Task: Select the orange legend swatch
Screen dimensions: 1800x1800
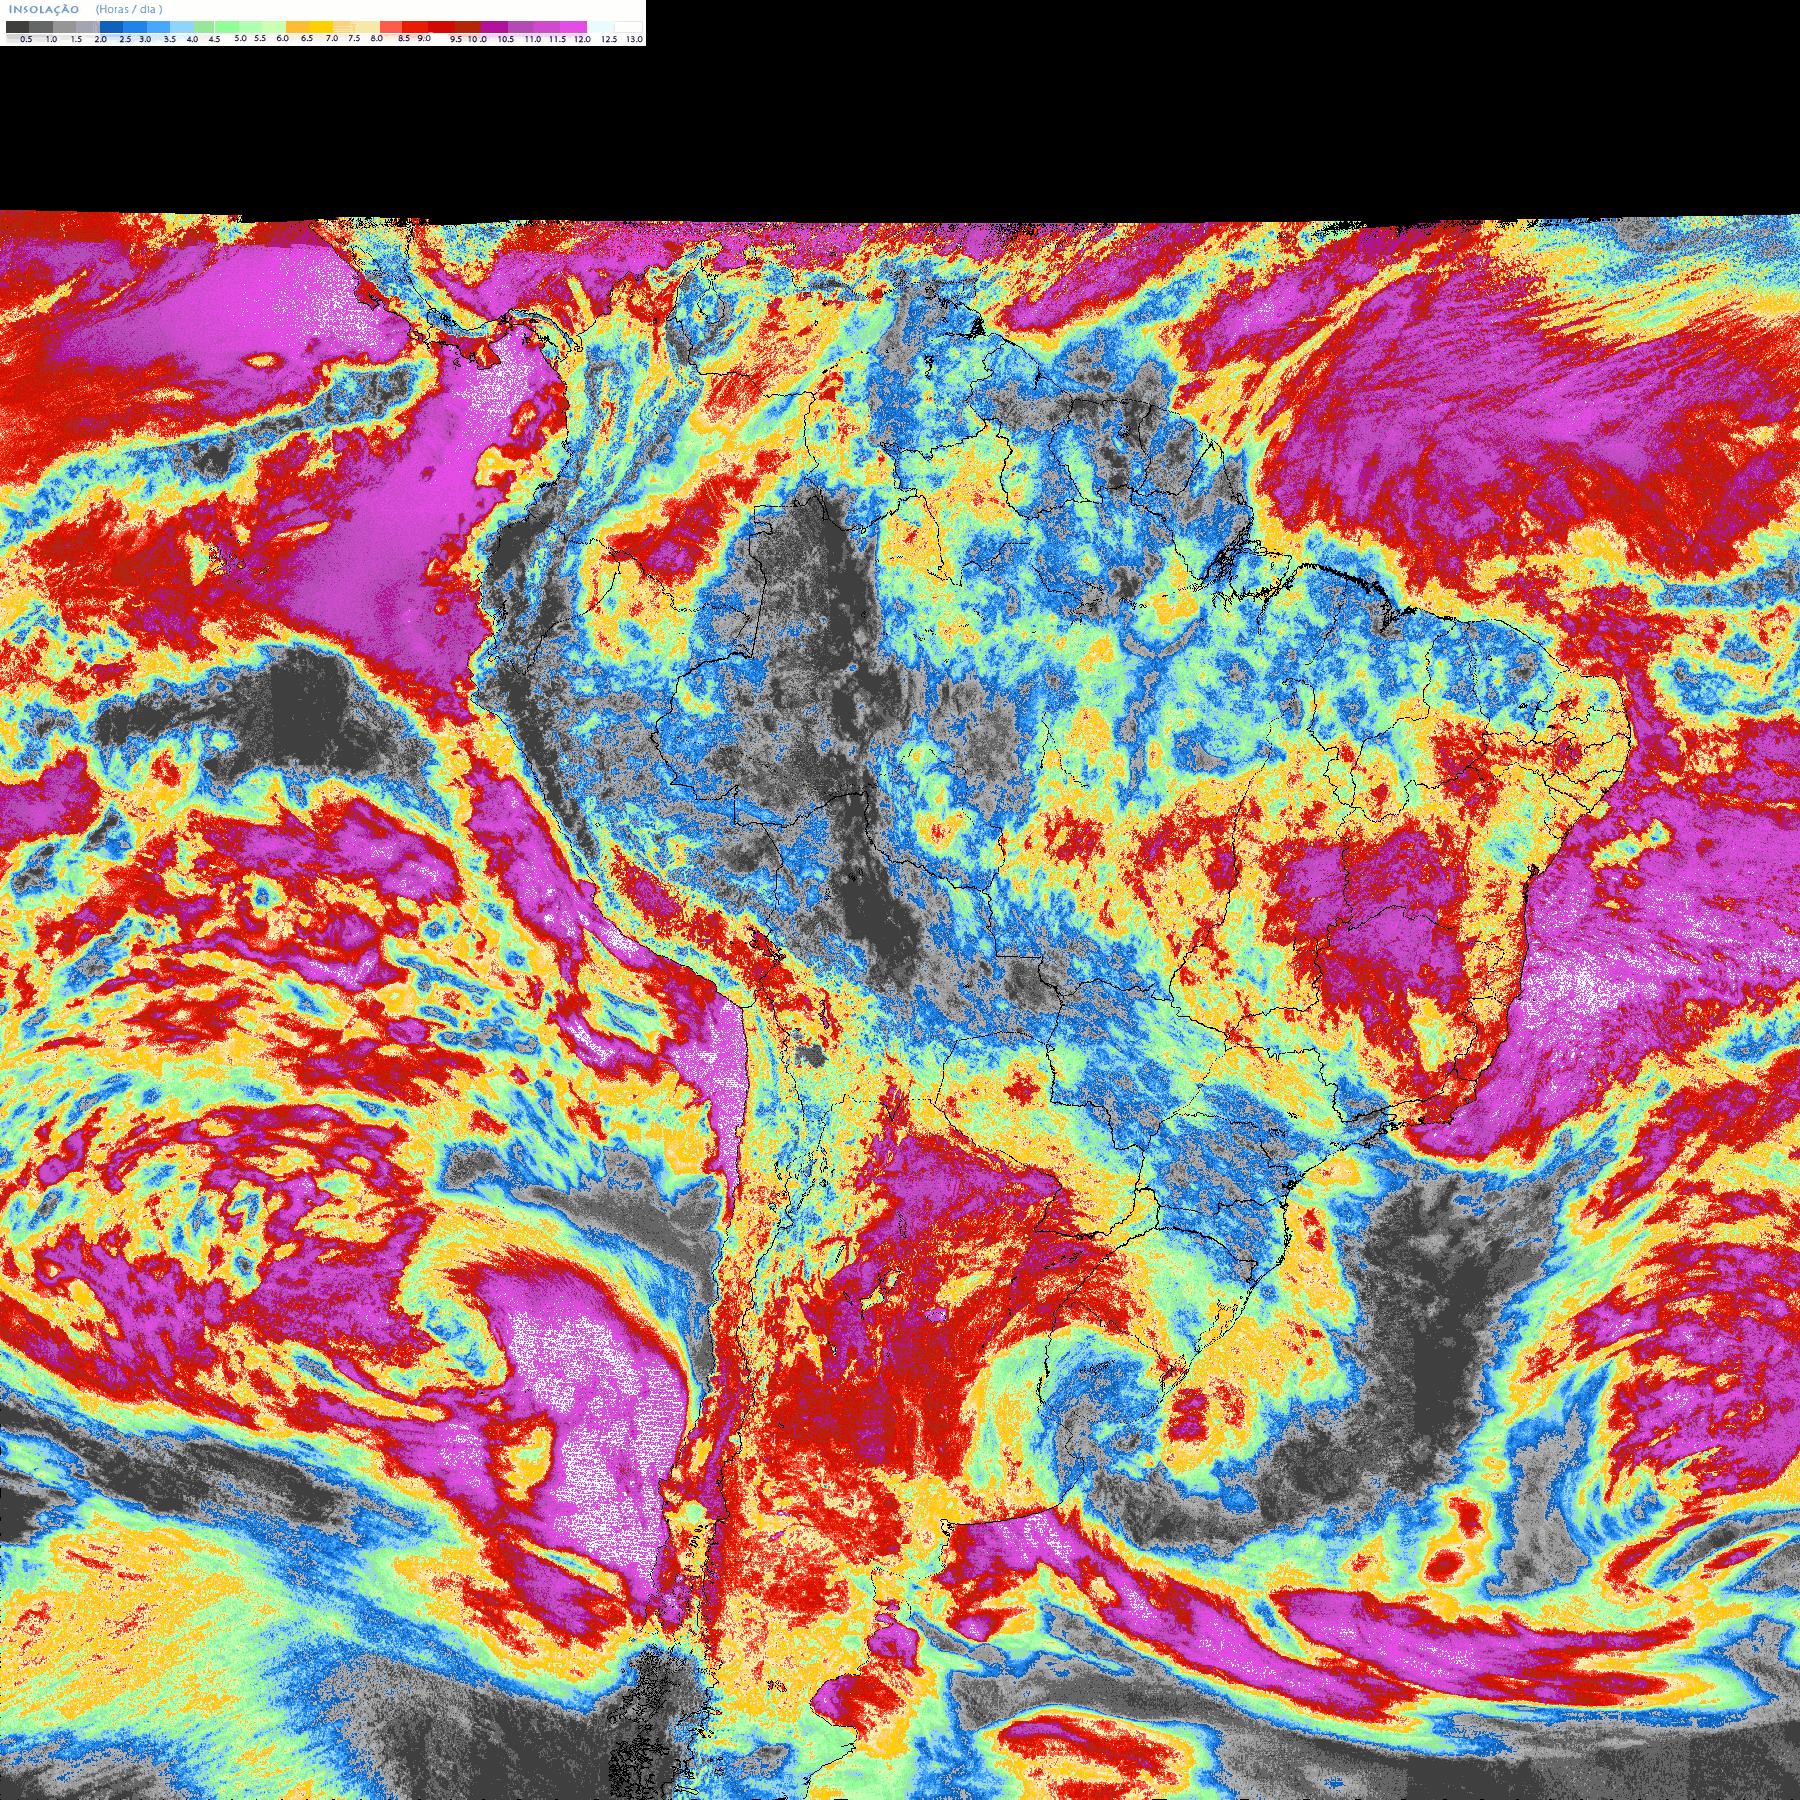Action: pos(297,27)
